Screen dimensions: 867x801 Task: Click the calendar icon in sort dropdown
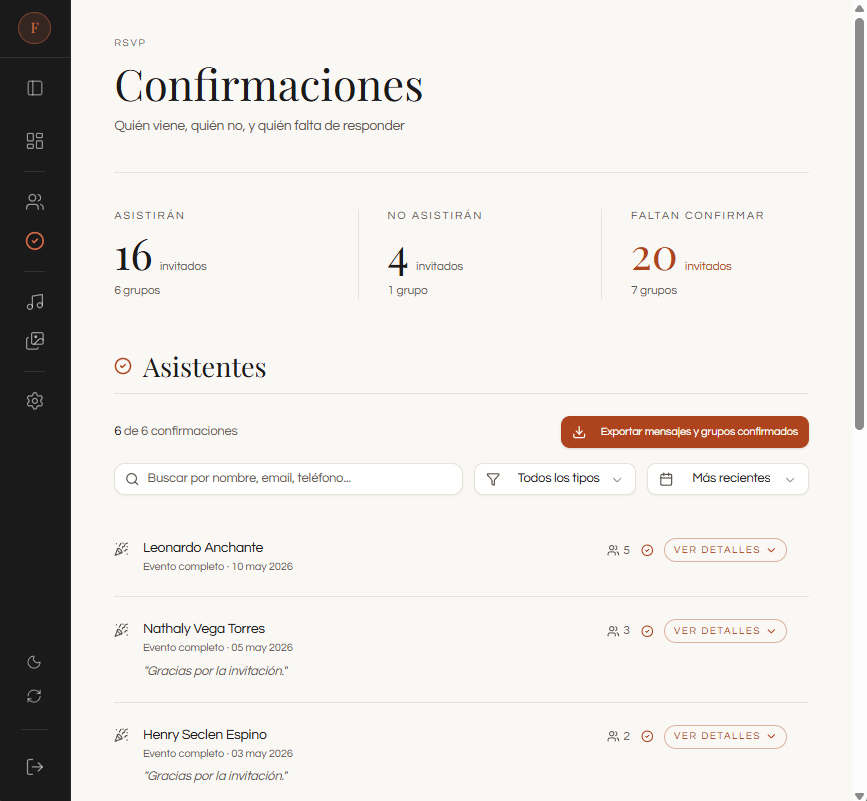666,479
